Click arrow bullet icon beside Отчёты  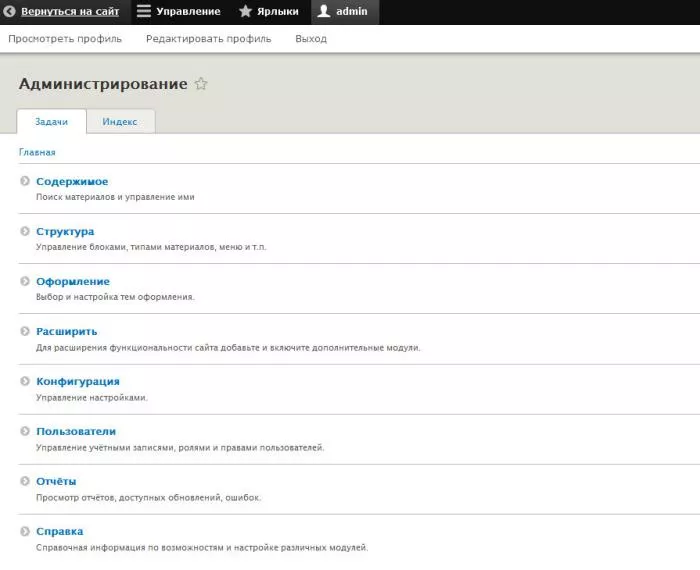point(25,481)
